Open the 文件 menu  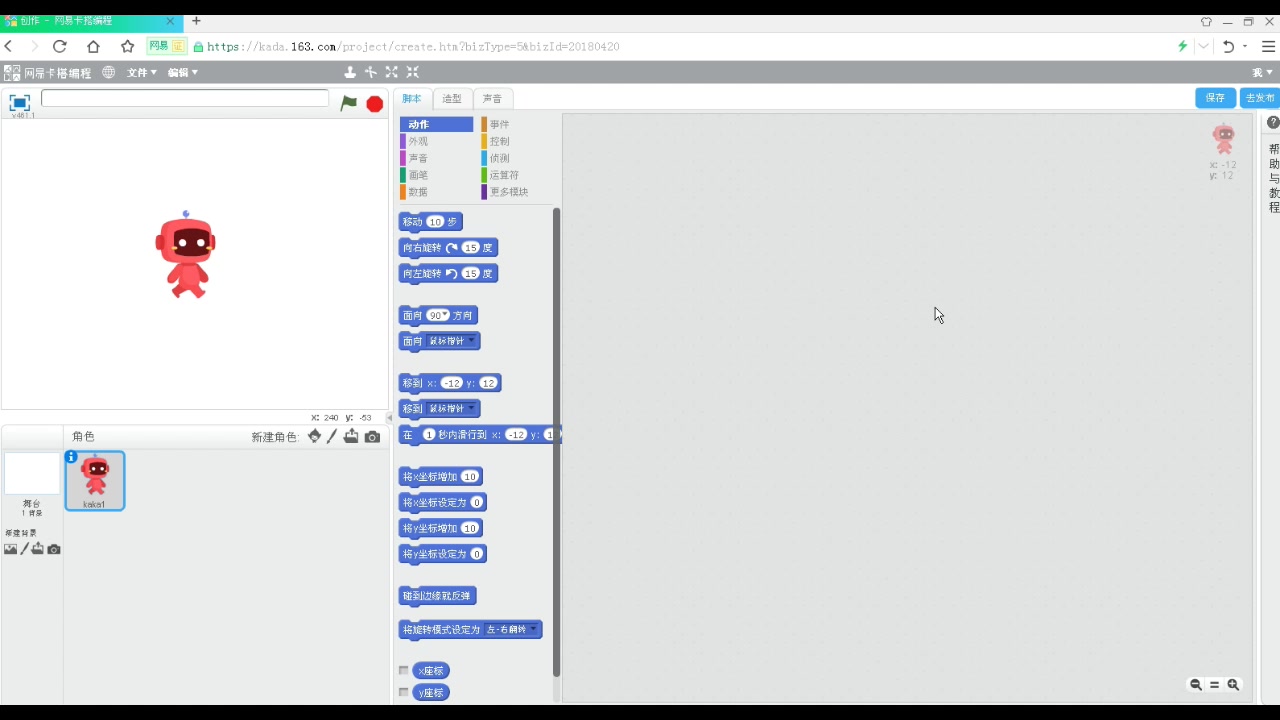(x=140, y=72)
